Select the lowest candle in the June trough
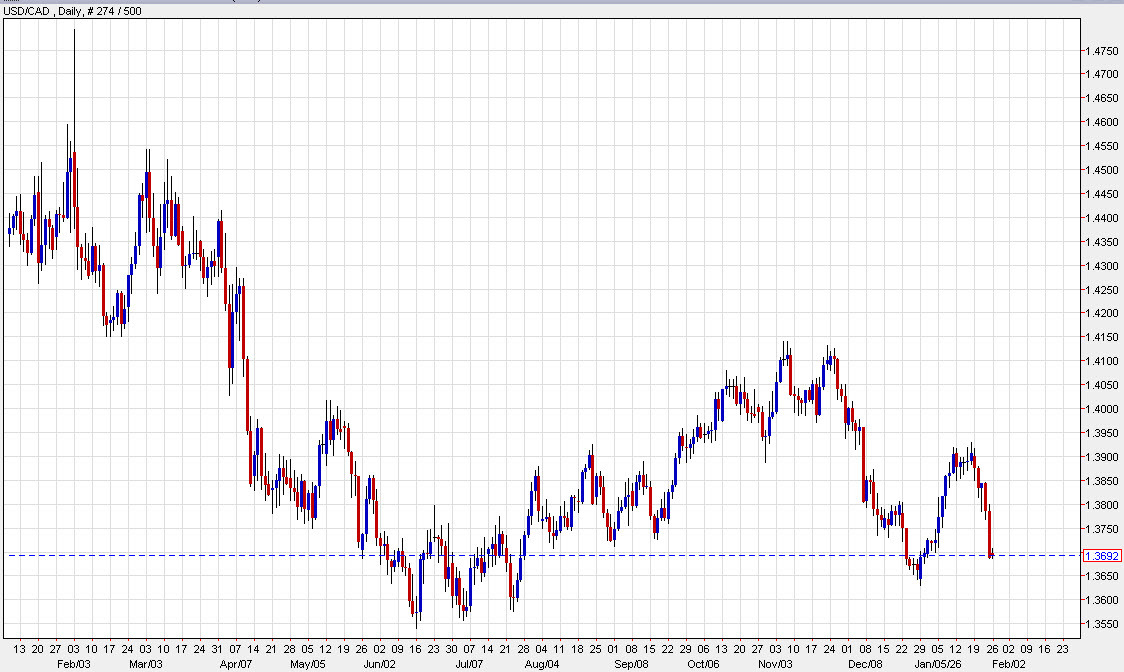This screenshot has width=1124, height=672. [418, 615]
